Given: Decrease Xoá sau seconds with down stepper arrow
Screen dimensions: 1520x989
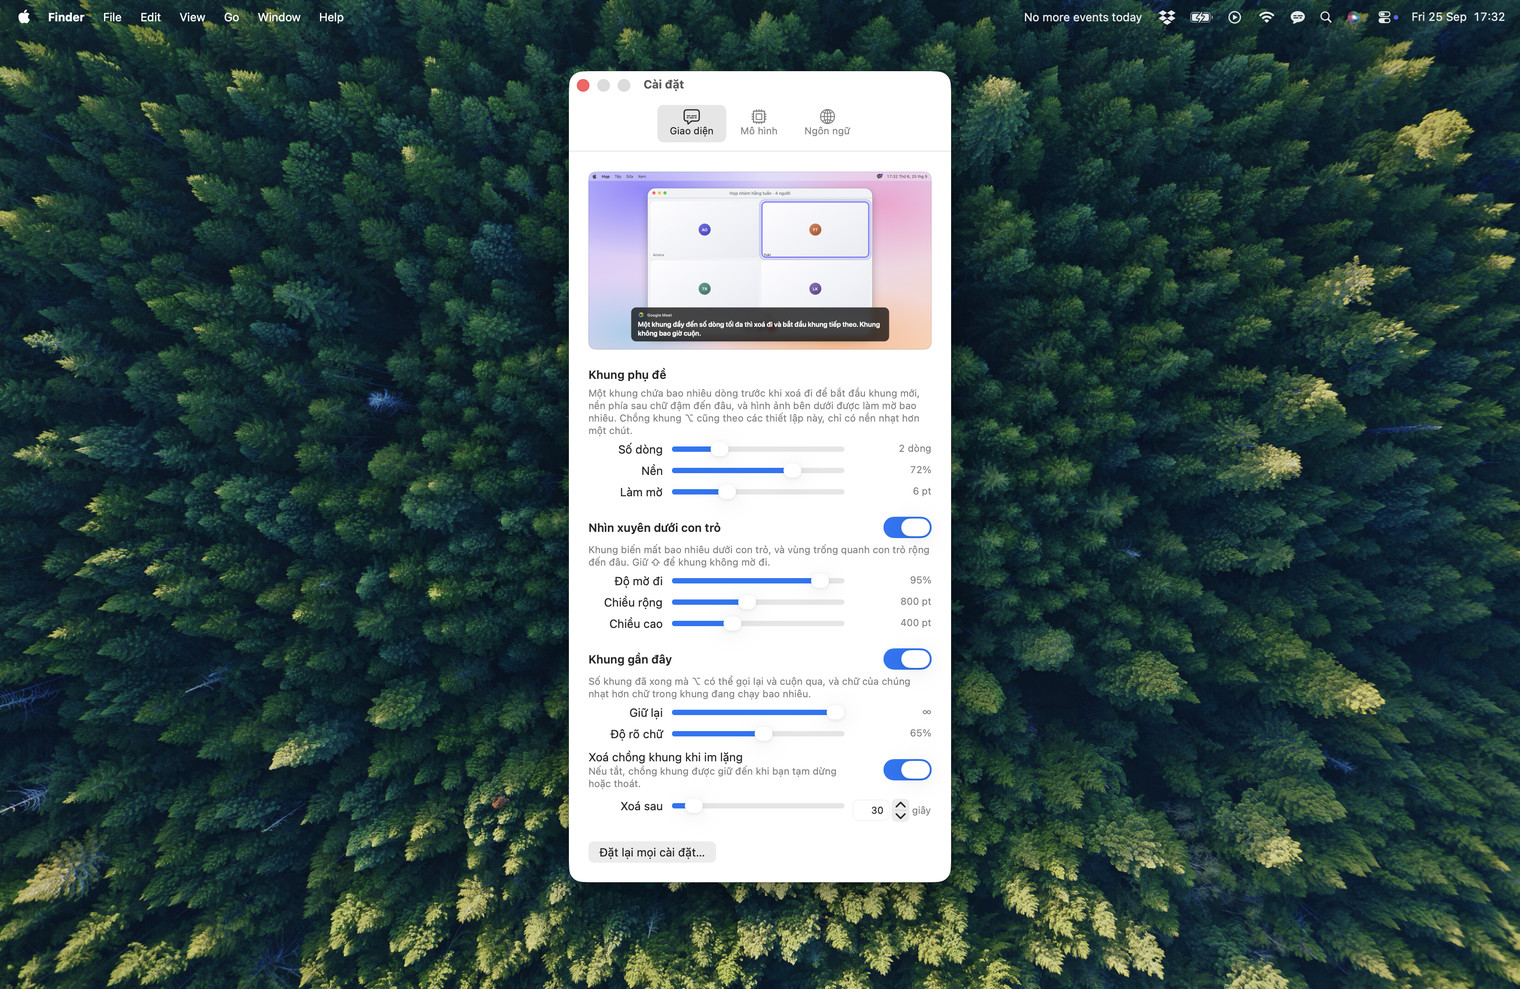Looking at the screenshot, I should click(900, 816).
